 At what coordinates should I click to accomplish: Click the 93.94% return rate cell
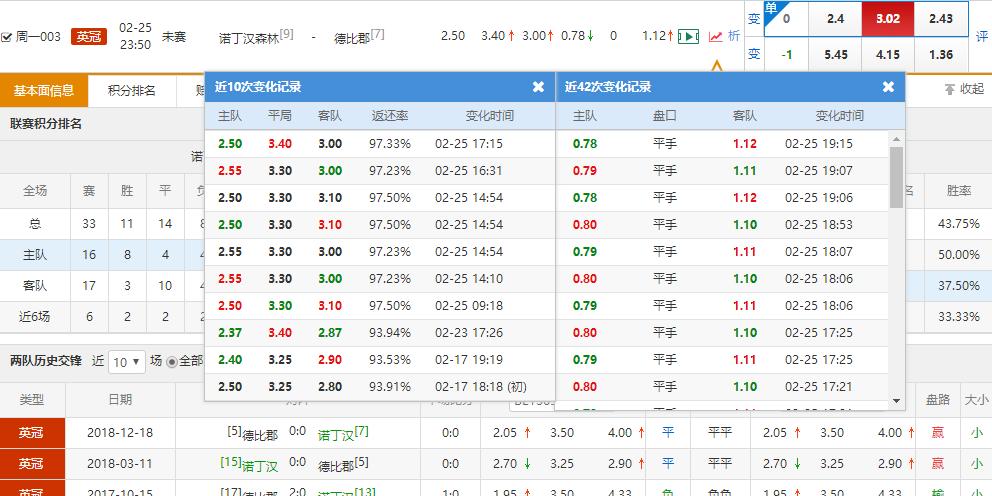390,333
